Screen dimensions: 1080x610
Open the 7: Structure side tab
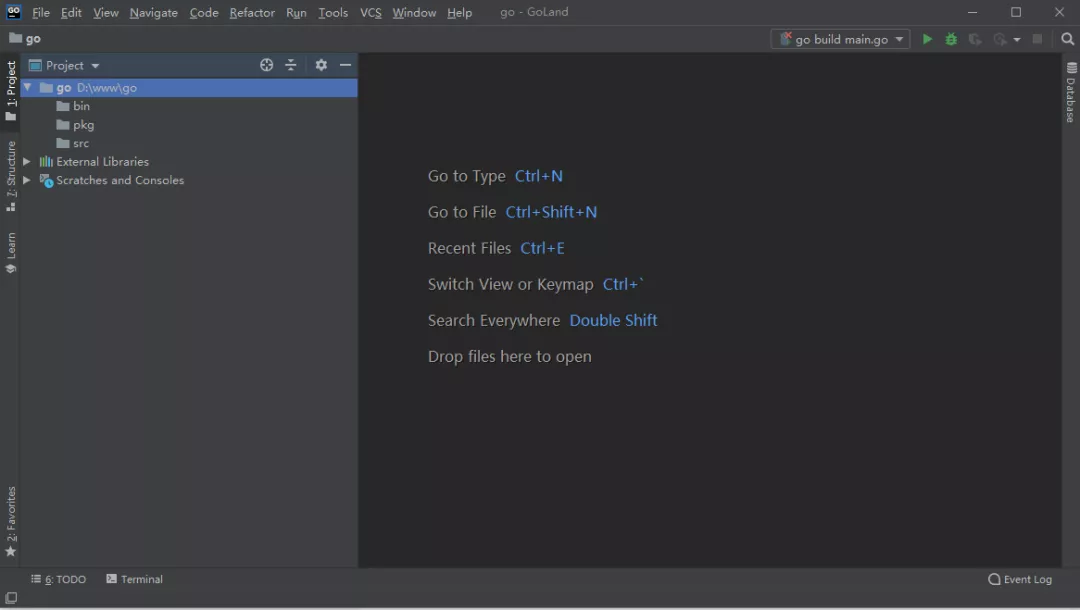pos(10,176)
